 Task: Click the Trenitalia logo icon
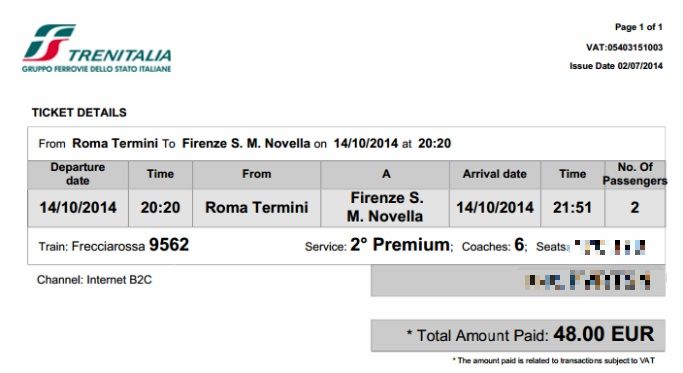[49, 42]
